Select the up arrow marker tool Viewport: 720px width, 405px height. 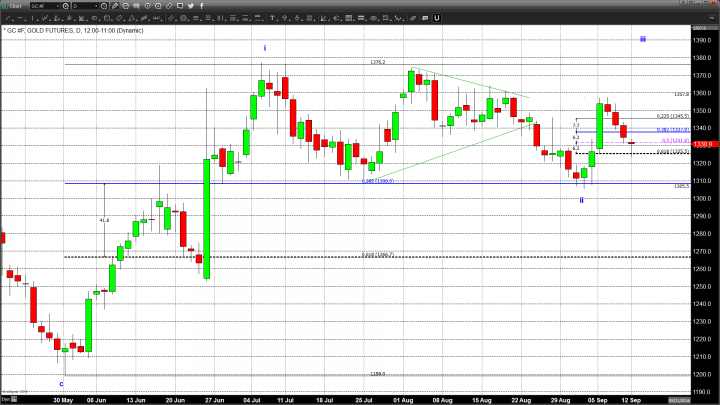point(285,18)
